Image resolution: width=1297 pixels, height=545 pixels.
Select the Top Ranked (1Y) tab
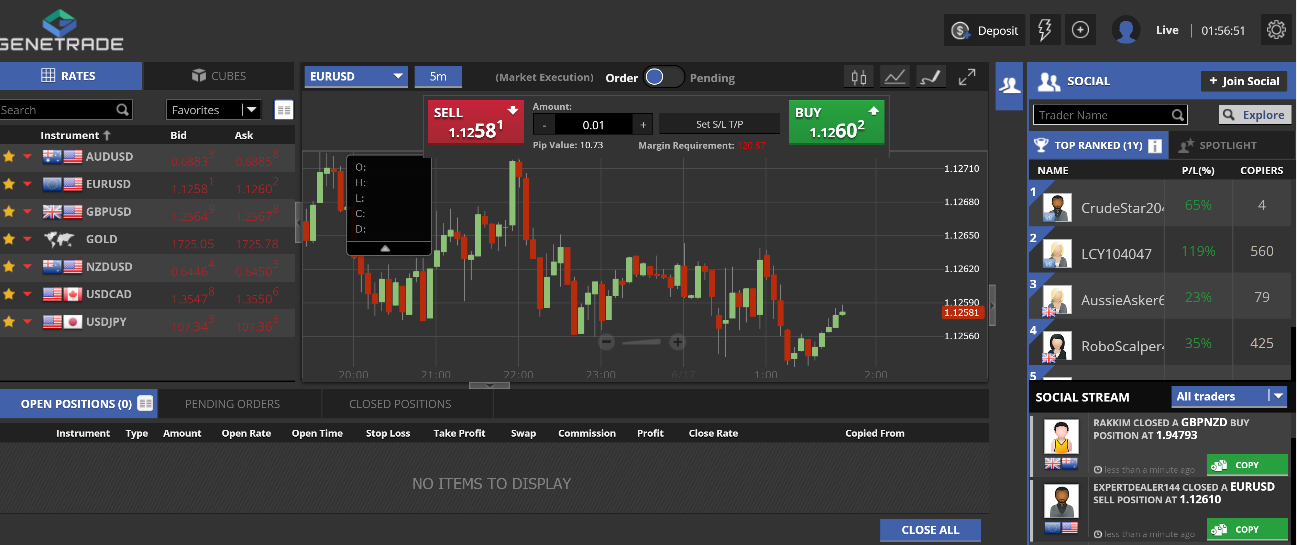click(1098, 146)
